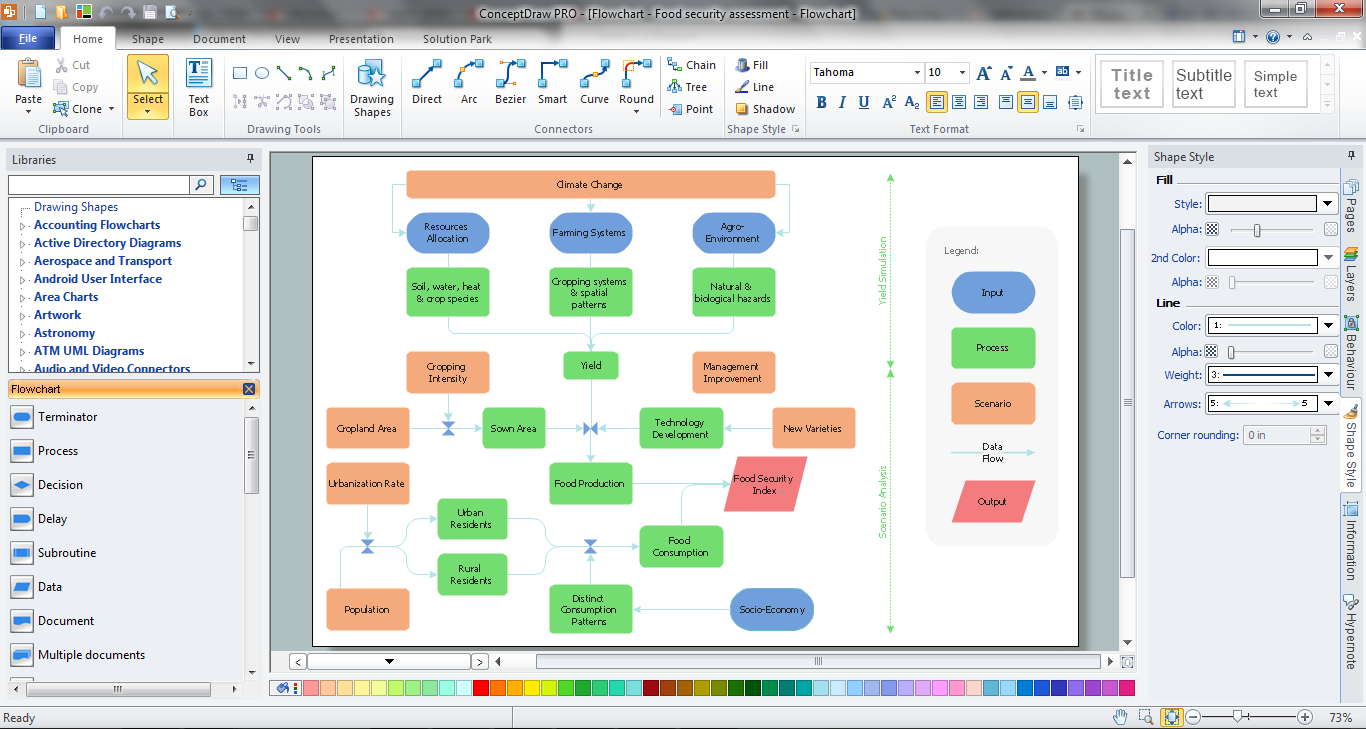1366x729 pixels.
Task: Apply the Title text style
Action: [x=1131, y=84]
